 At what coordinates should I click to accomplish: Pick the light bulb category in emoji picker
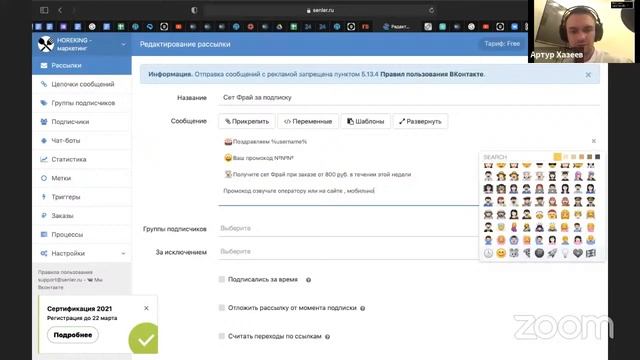(x=565, y=253)
